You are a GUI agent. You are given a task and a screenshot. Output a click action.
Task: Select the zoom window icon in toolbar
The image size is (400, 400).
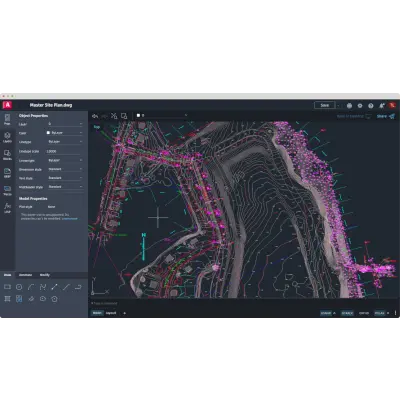pyautogui.click(x=124, y=116)
